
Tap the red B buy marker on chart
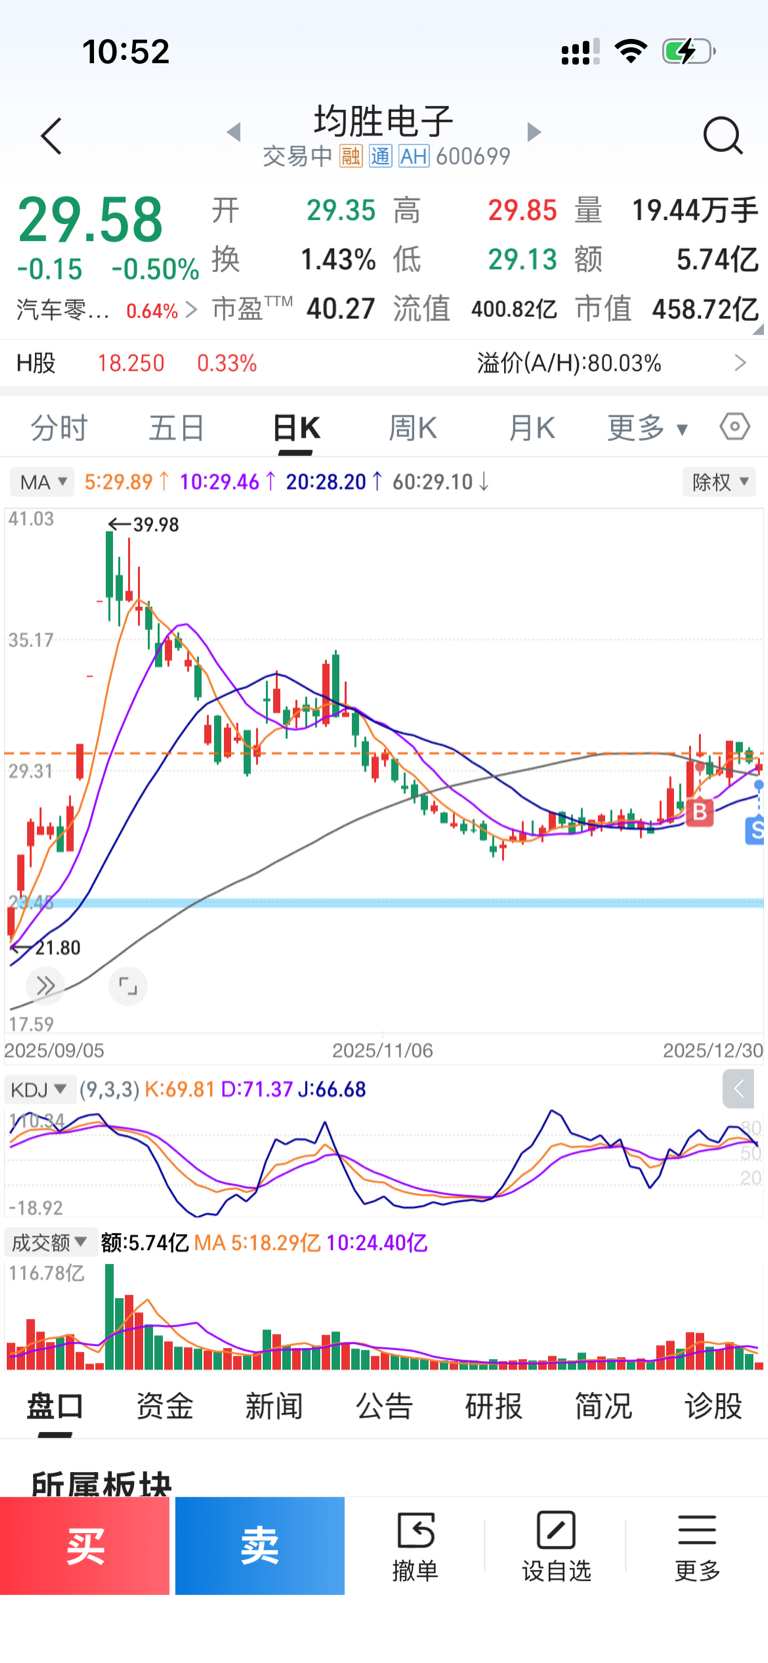(700, 812)
